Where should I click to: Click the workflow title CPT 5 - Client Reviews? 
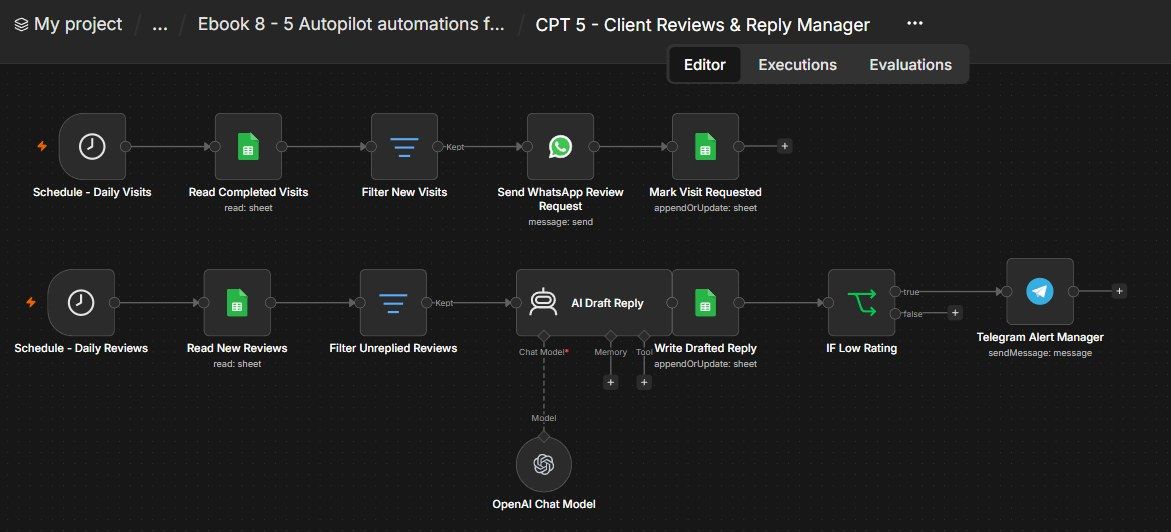[x=703, y=25]
